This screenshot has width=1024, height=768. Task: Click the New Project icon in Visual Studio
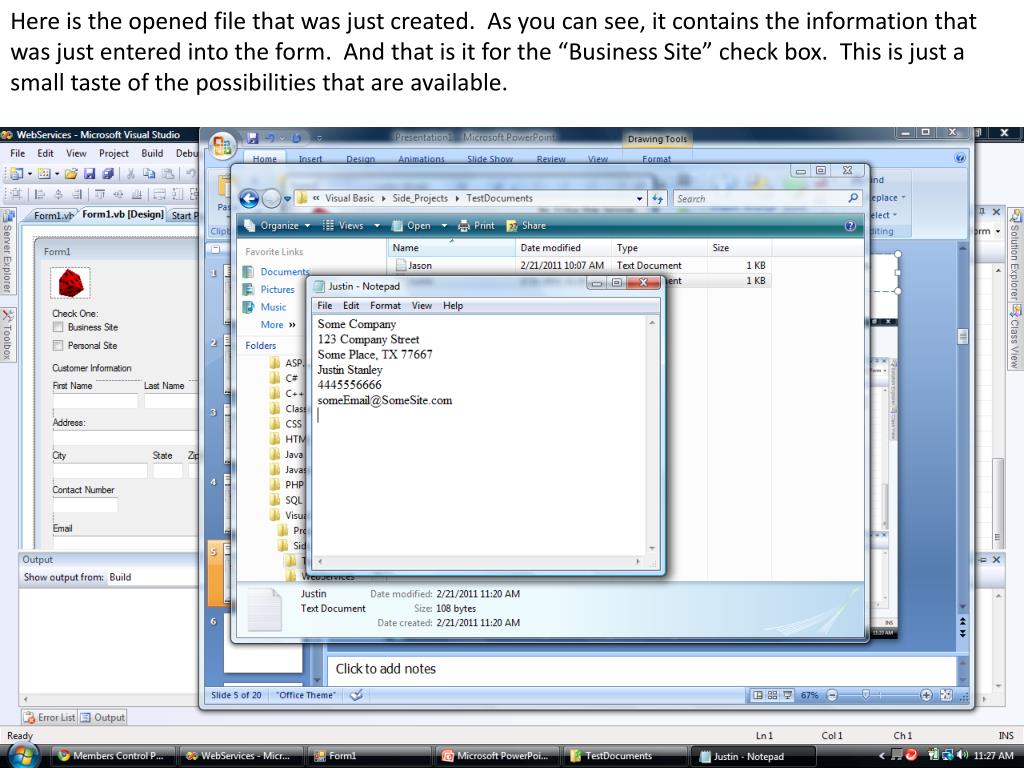pyautogui.click(x=16, y=174)
